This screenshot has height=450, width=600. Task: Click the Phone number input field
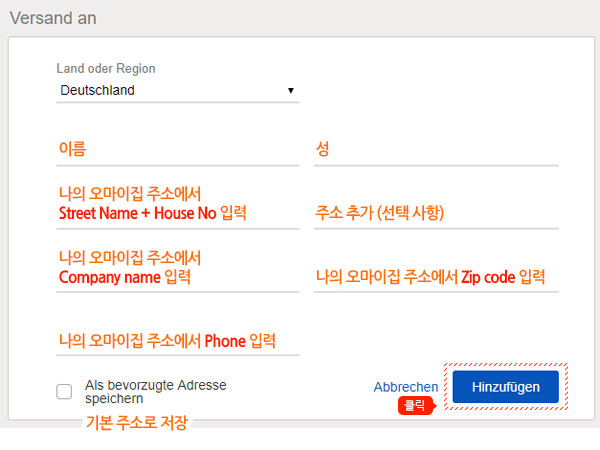178,340
